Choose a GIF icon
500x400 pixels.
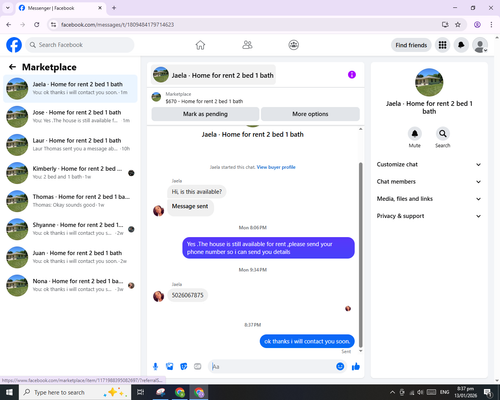tap(198, 367)
